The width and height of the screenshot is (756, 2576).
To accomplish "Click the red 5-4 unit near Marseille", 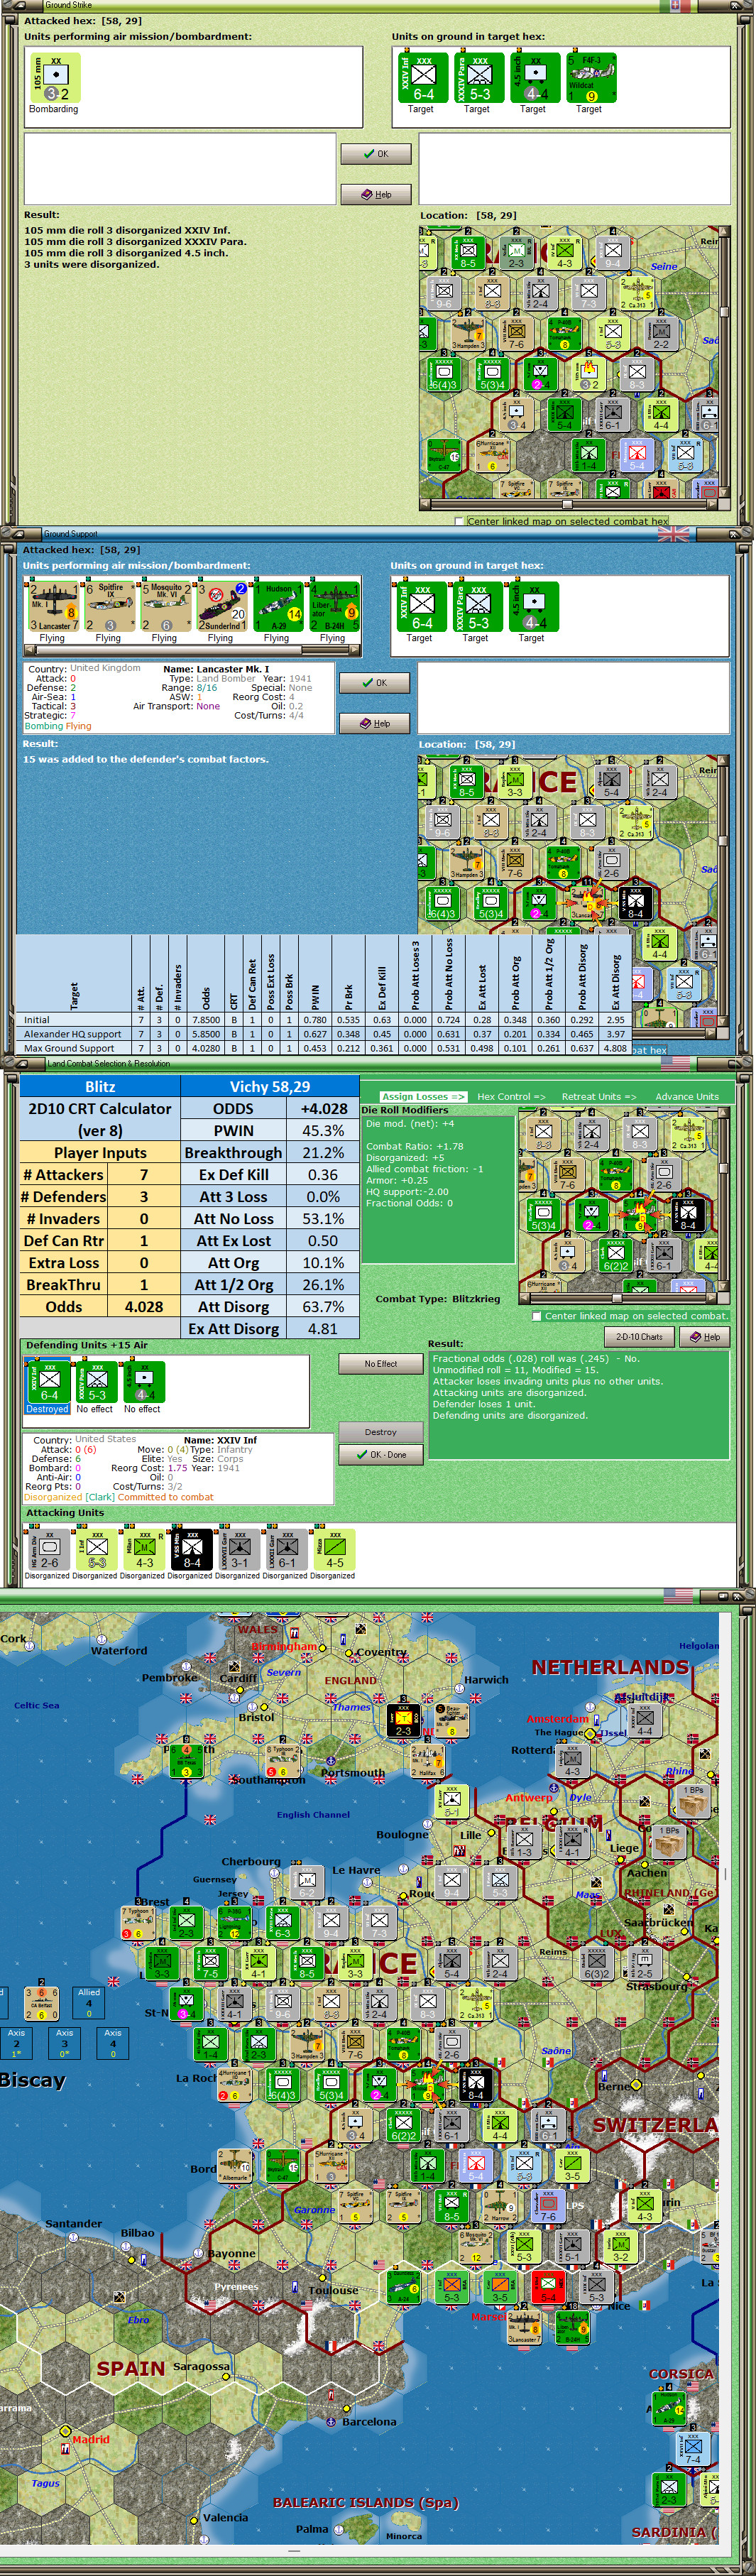I will coord(547,2286).
